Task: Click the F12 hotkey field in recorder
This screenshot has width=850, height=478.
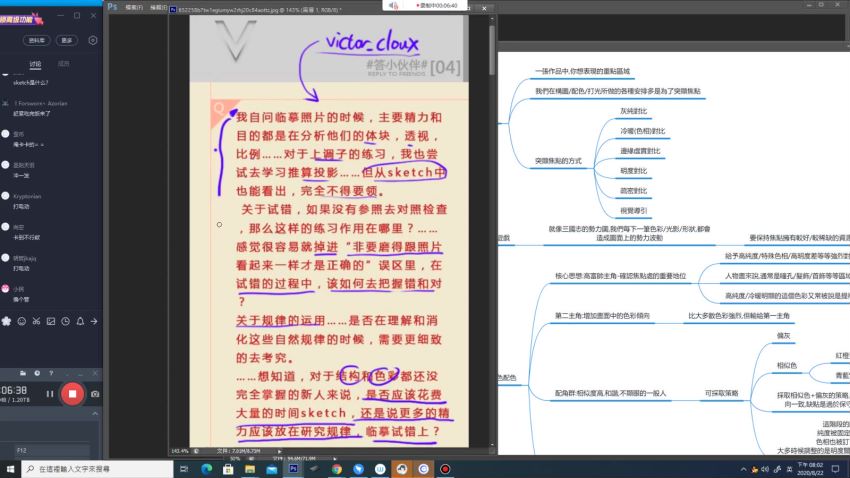Action: coord(52,450)
